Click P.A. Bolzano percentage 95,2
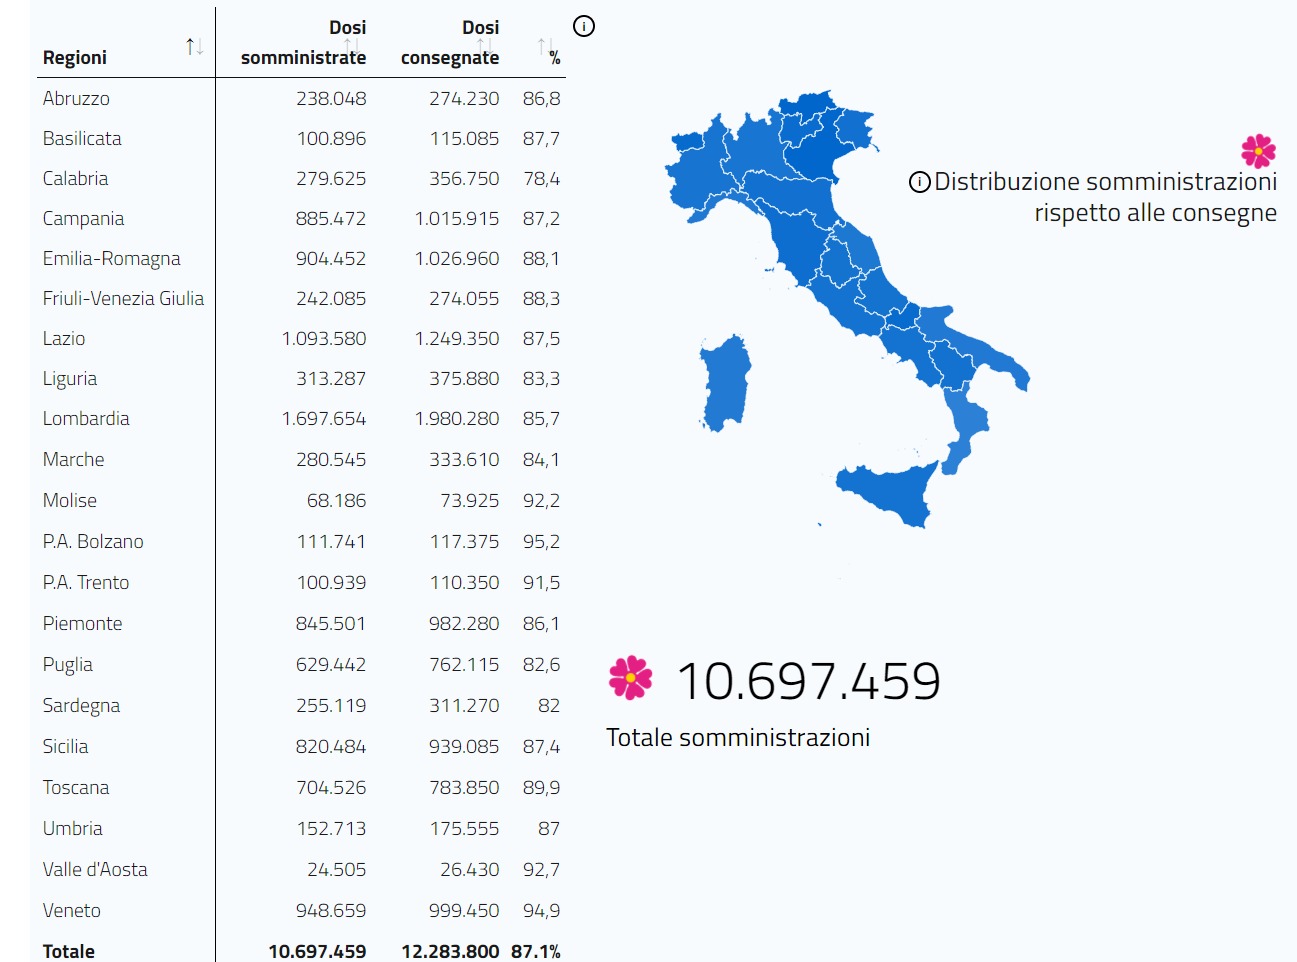1297x962 pixels. pos(541,541)
